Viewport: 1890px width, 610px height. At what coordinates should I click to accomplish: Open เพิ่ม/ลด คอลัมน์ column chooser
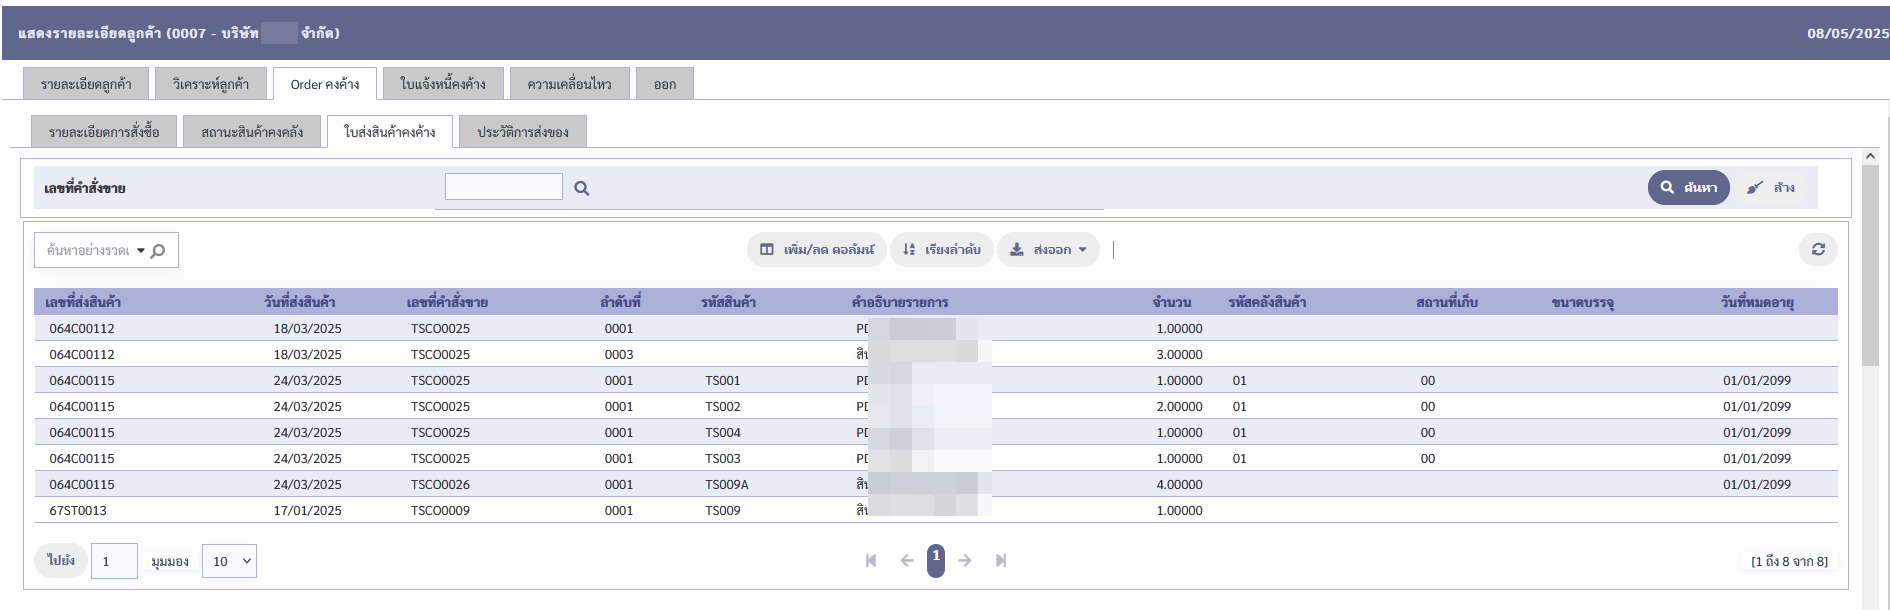point(816,249)
